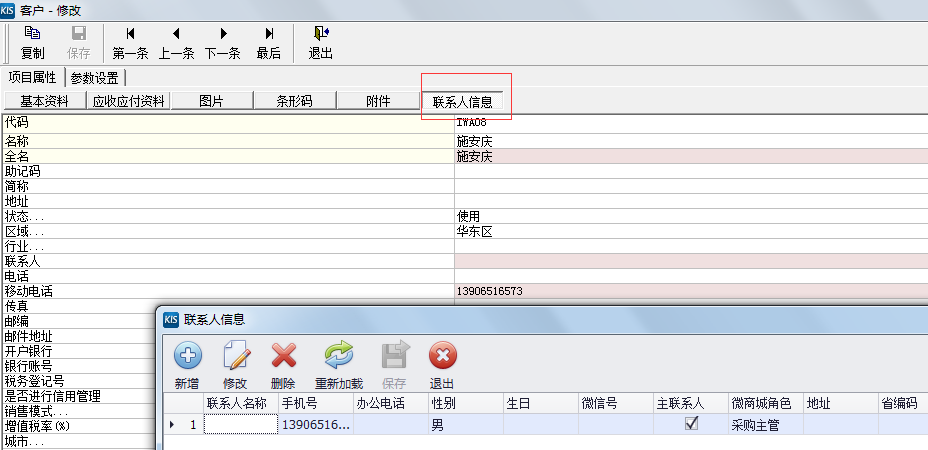Toggle the 主联系人 checkbox in row 1
The image size is (928, 450).
pos(690,424)
